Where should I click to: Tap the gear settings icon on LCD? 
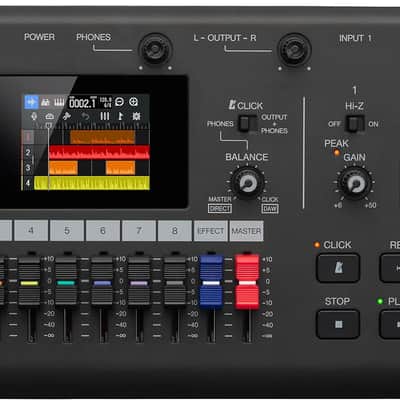point(136,116)
